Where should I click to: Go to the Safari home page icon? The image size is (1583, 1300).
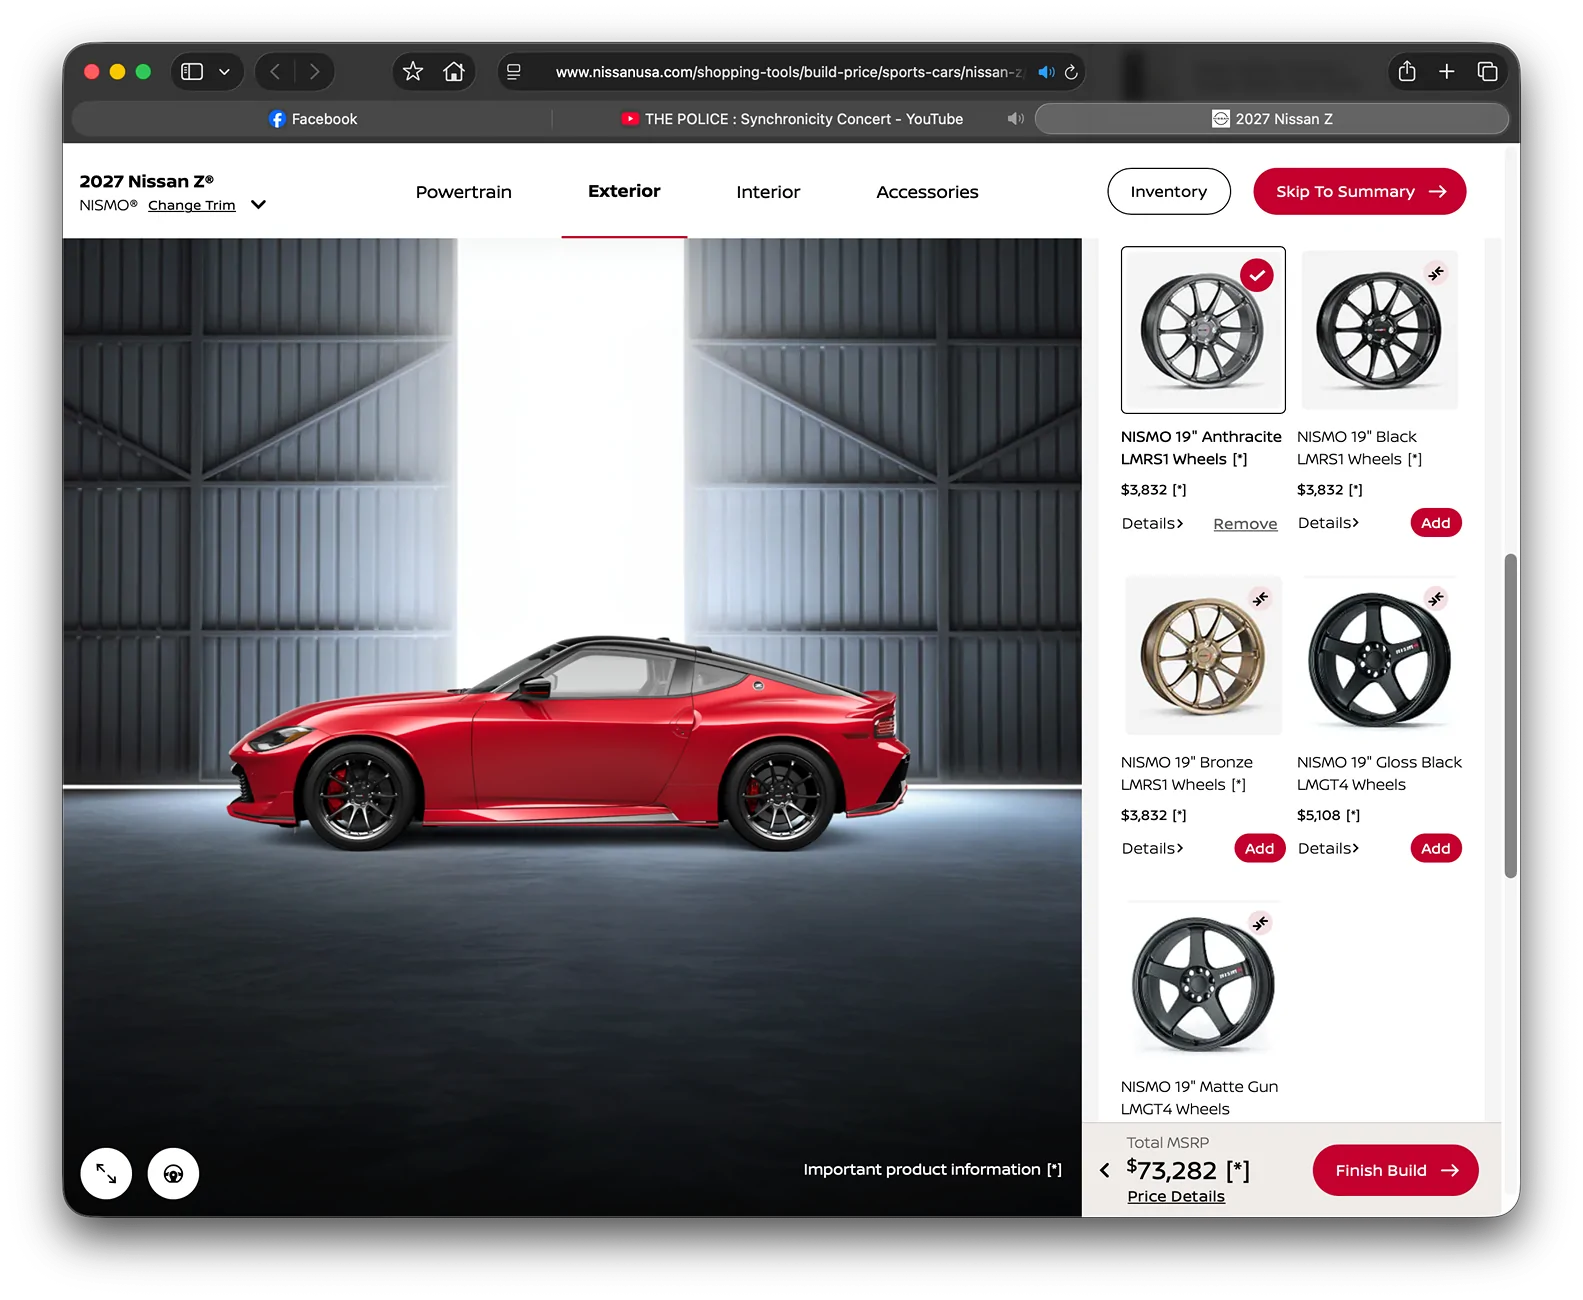pos(454,72)
